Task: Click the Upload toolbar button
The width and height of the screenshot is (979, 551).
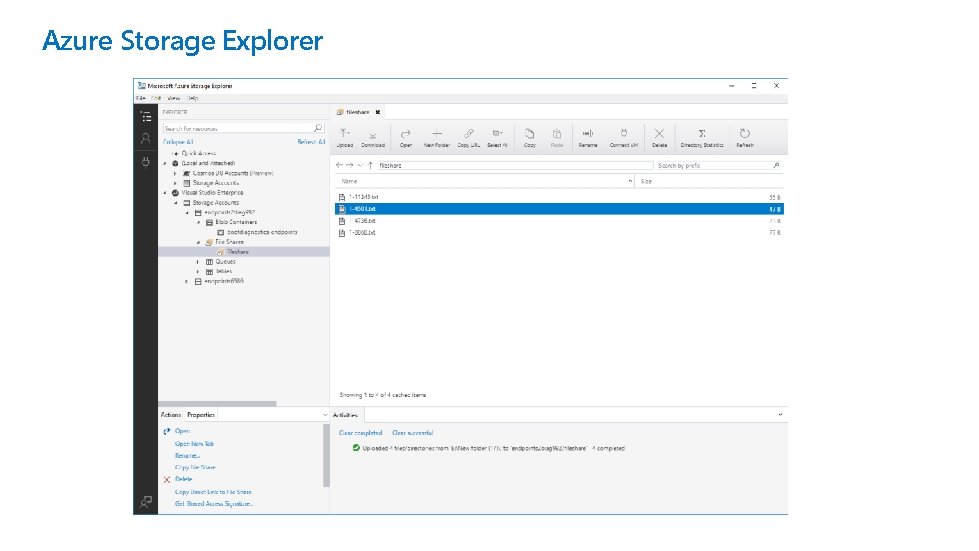Action: (x=345, y=138)
